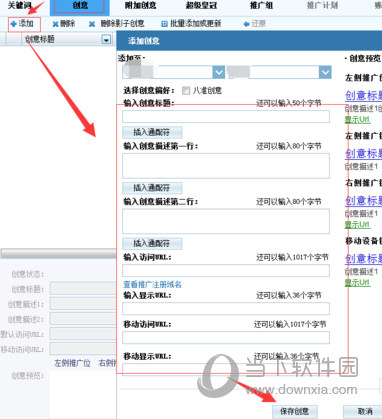Viewport: 382px width, 419px height.
Task: Open the 超级皇冠 tab
Action: 201,5
